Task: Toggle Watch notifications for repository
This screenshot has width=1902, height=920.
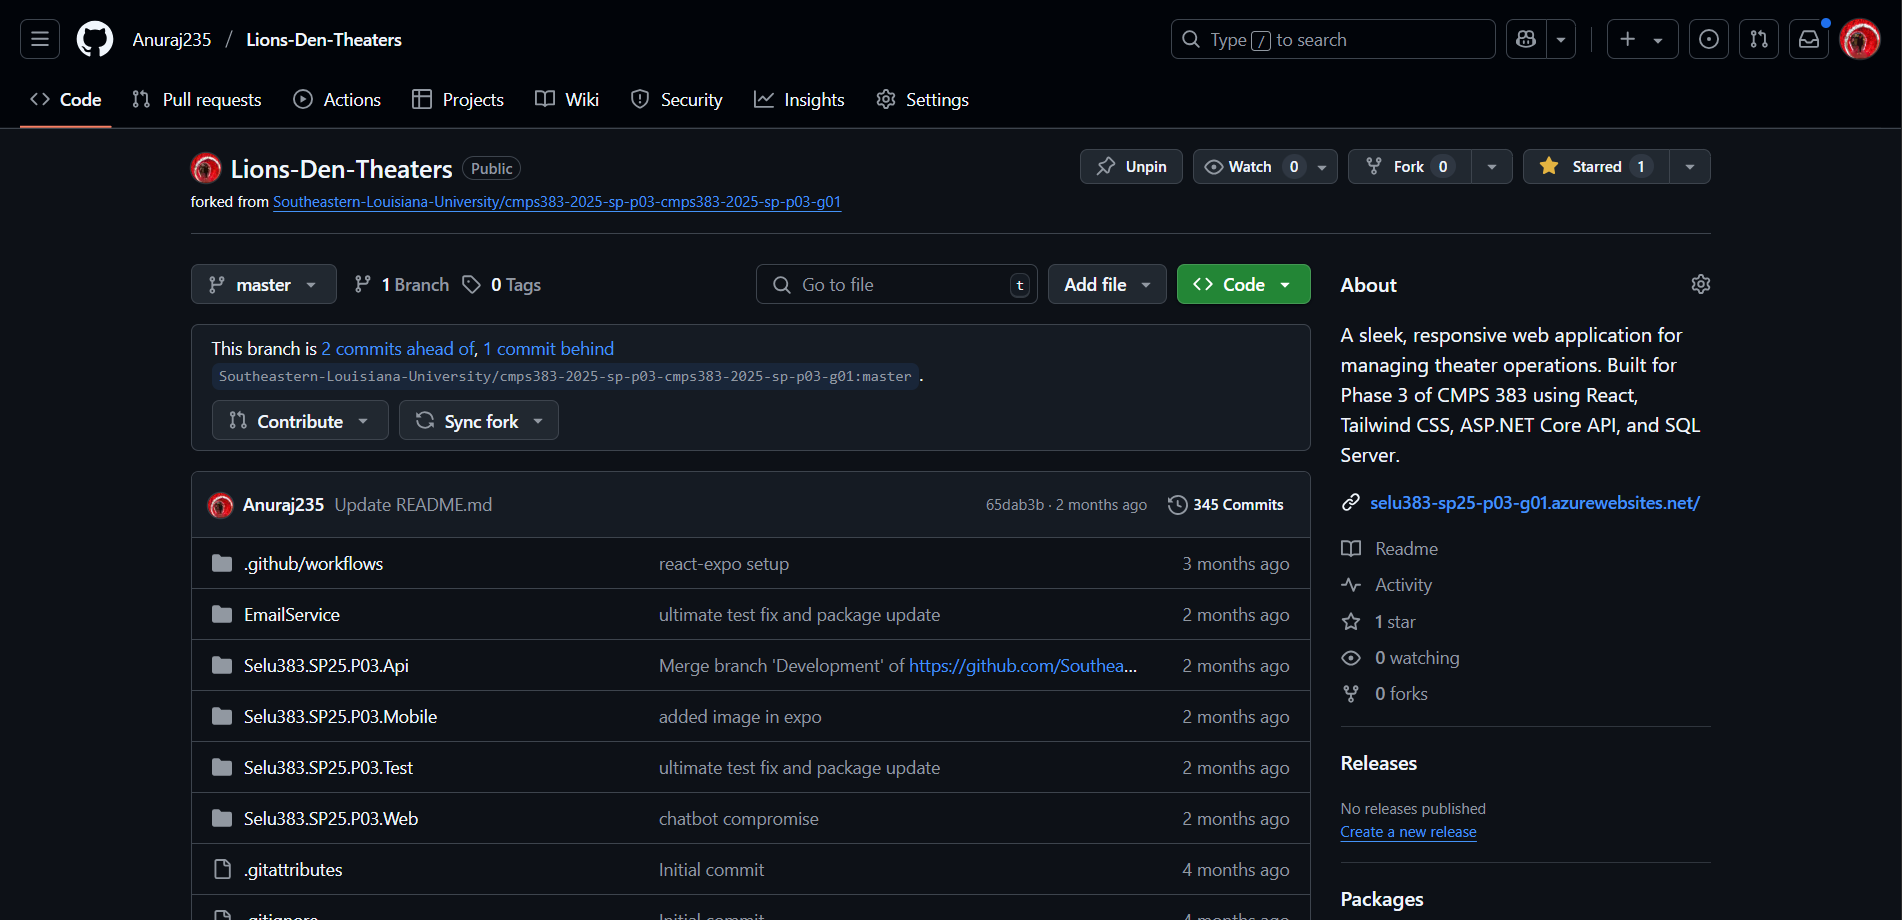Action: pyautogui.click(x=1252, y=167)
